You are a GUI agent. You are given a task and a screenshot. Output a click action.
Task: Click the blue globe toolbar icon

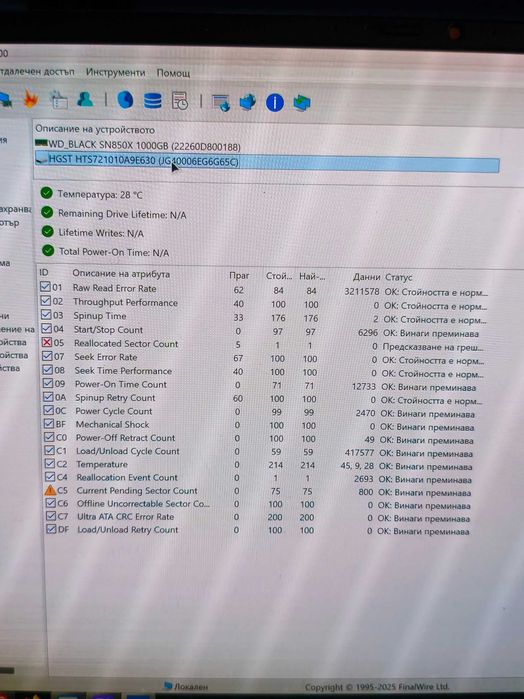pos(125,100)
